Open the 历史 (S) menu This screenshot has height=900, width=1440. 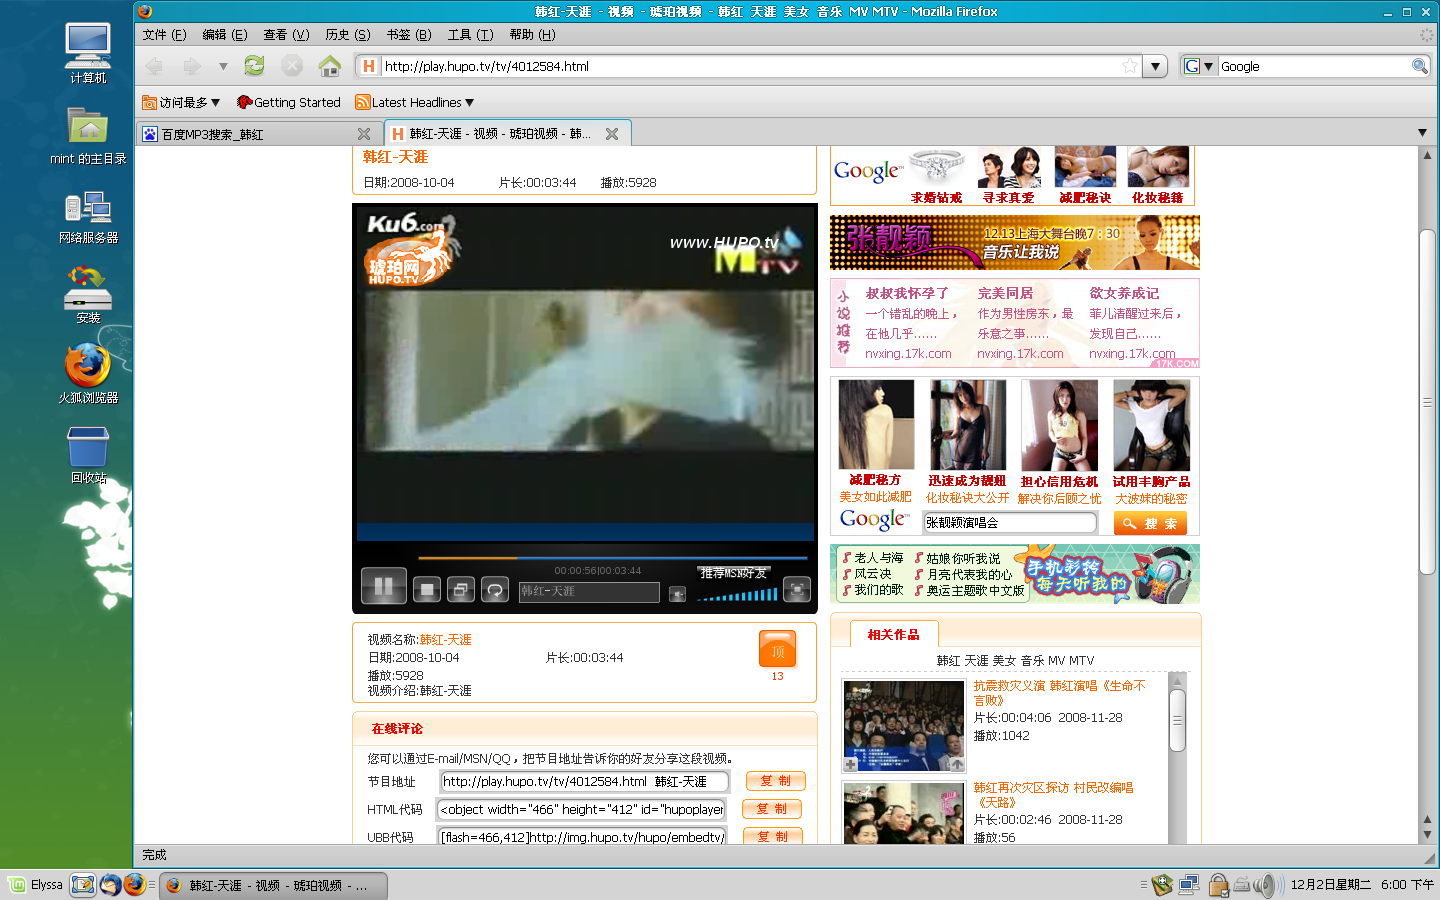point(348,34)
